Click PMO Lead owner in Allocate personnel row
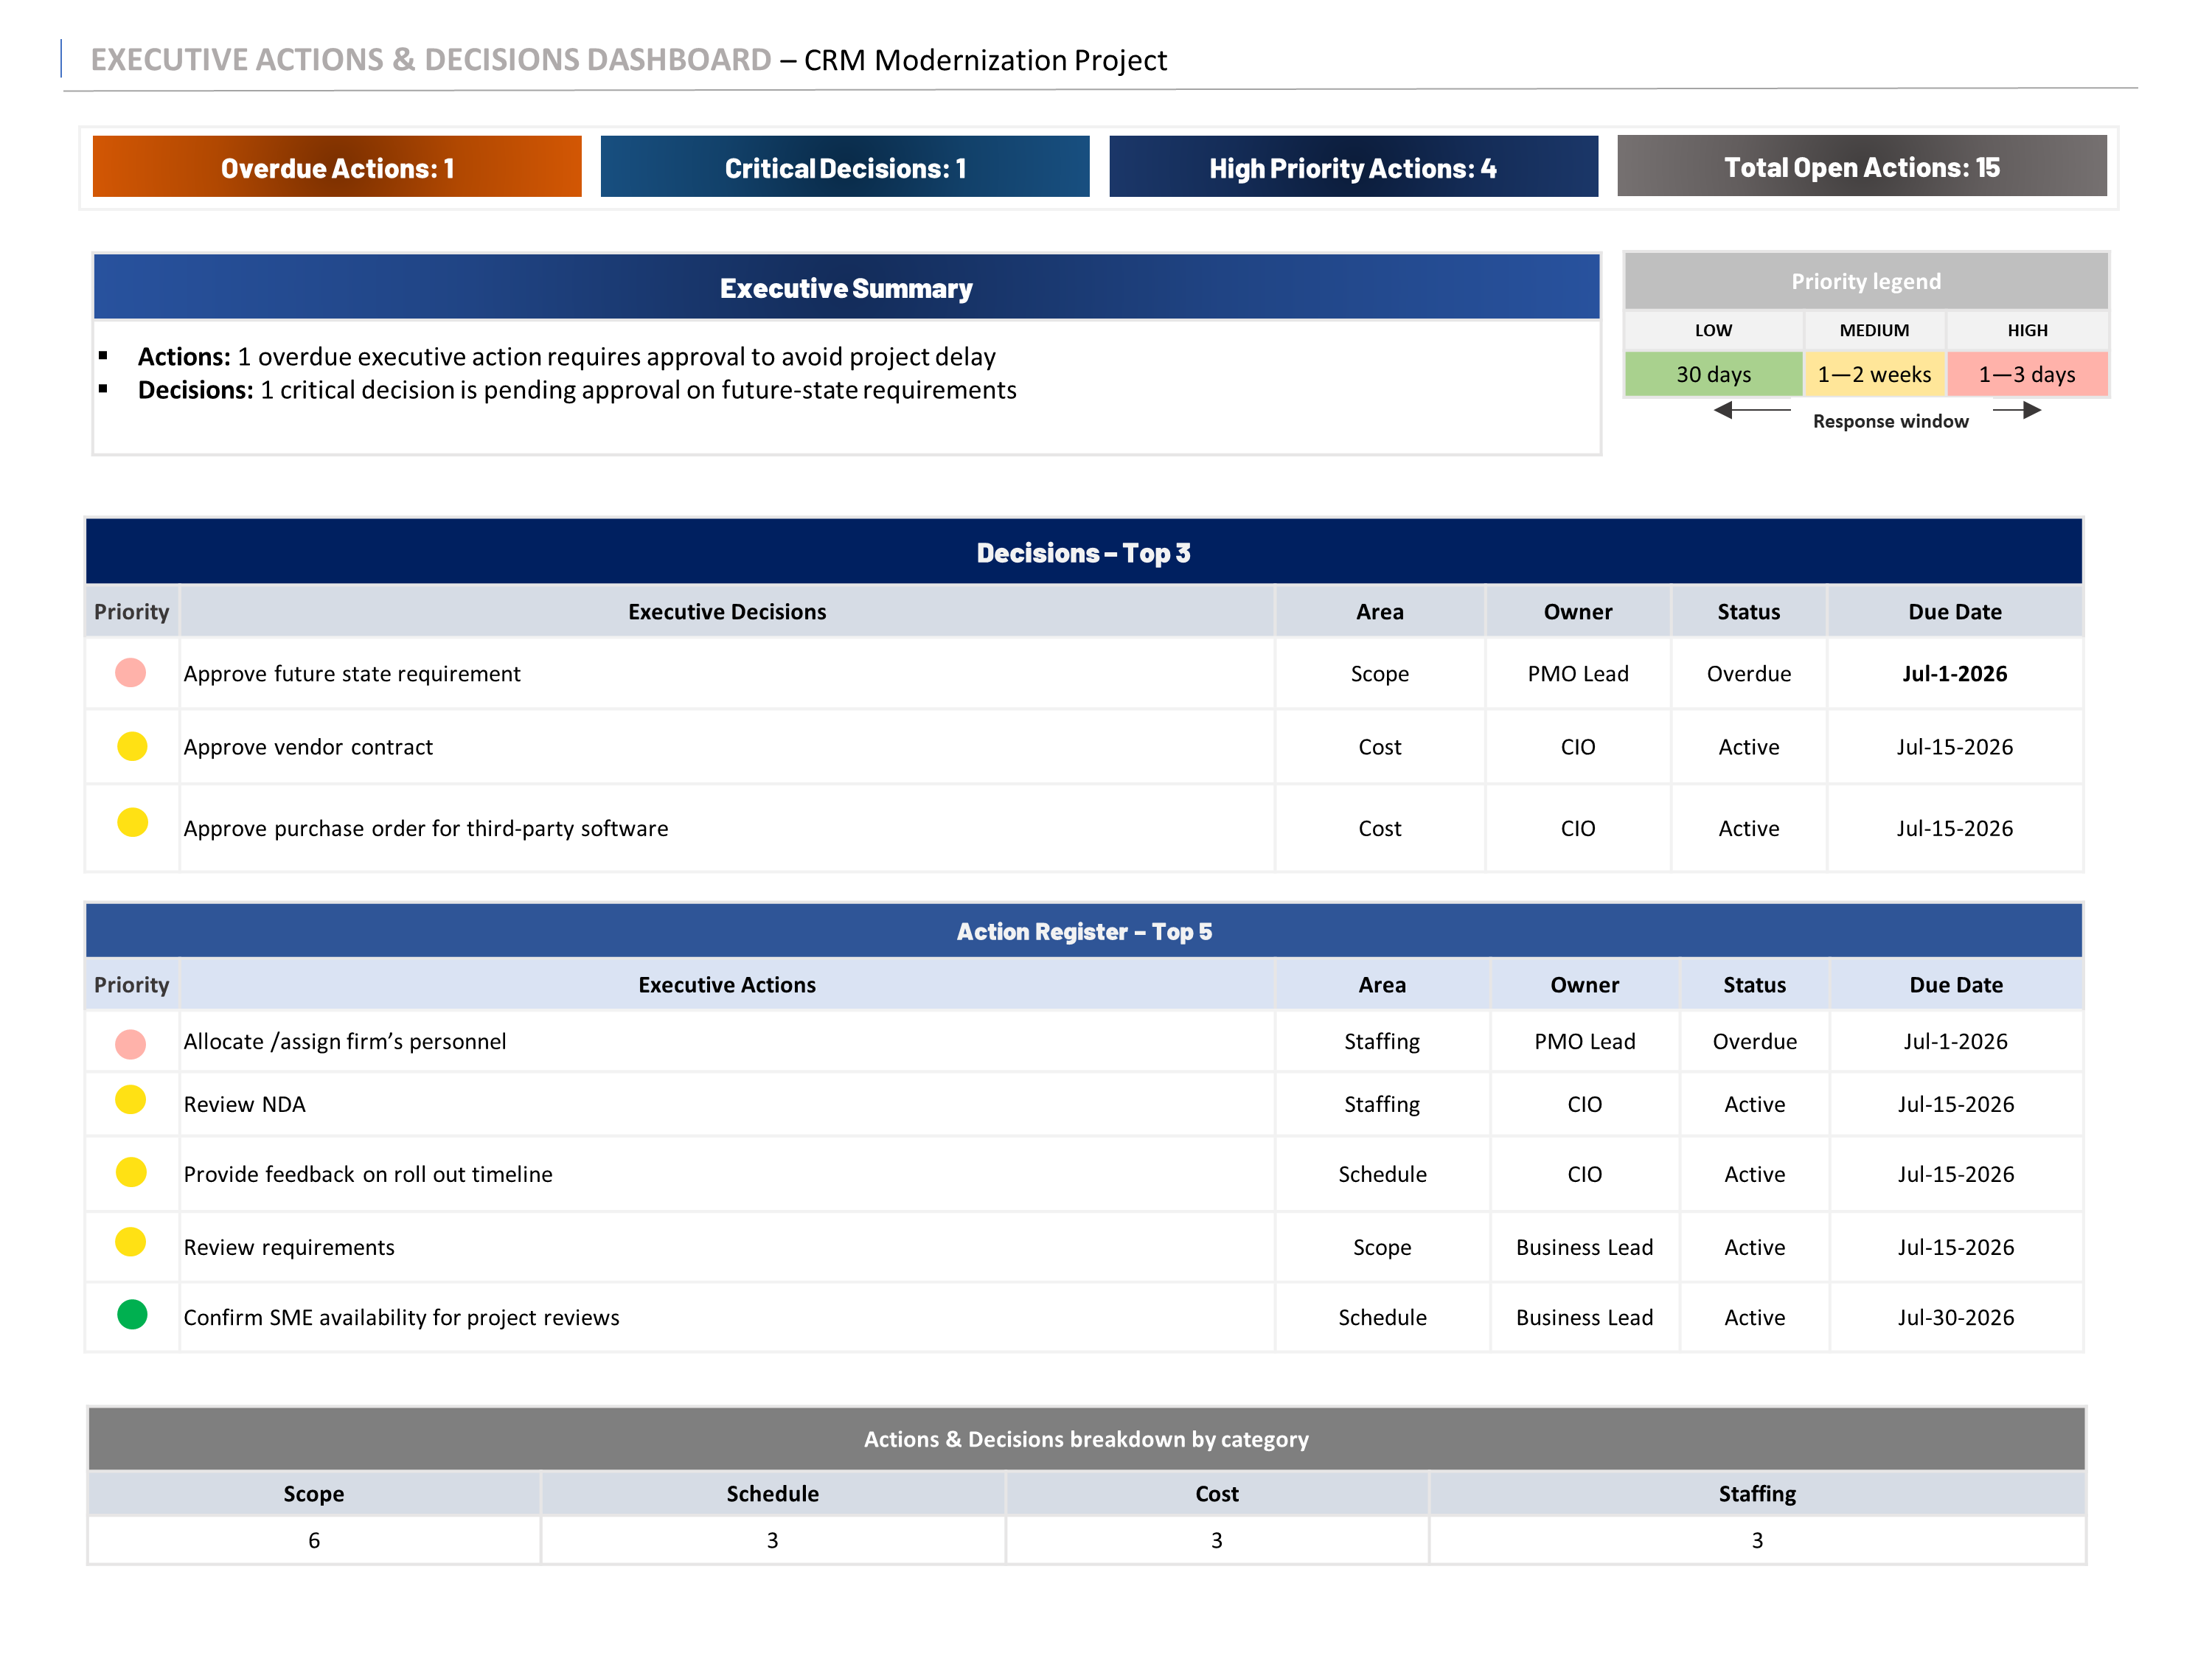 click(1584, 1041)
